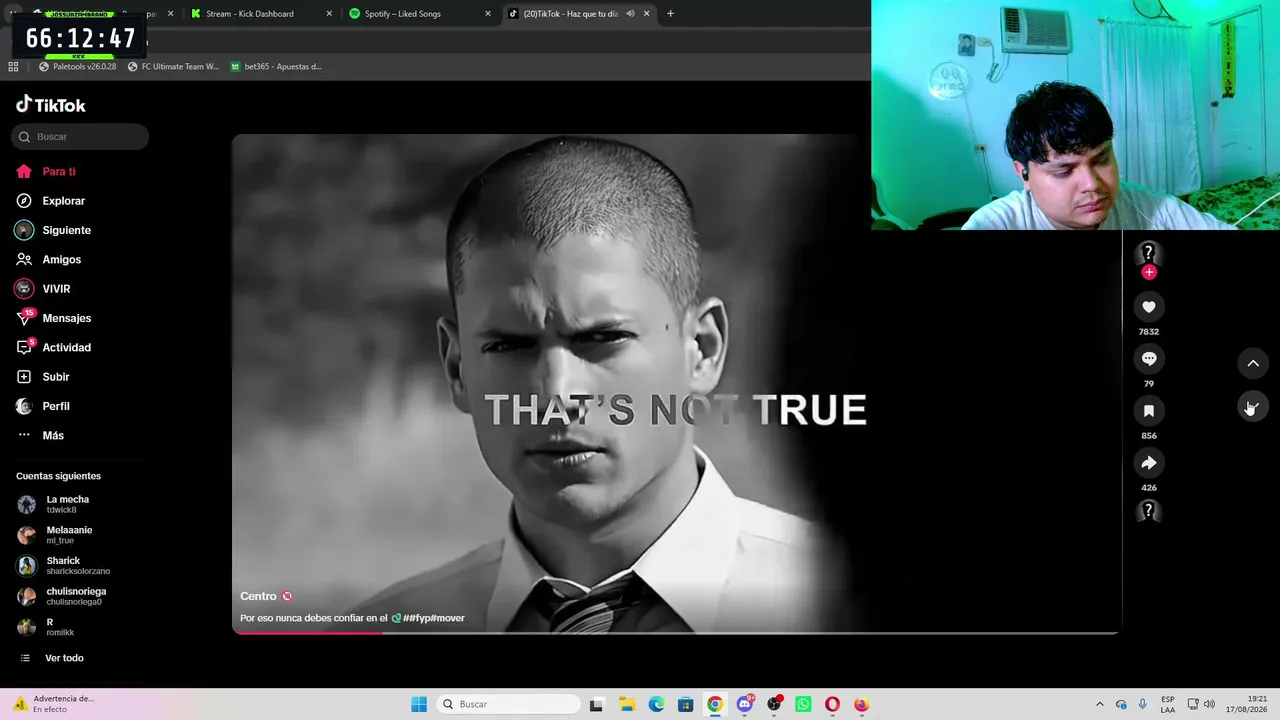Click the video progress bar
The image size is (1280, 720).
tap(676, 632)
